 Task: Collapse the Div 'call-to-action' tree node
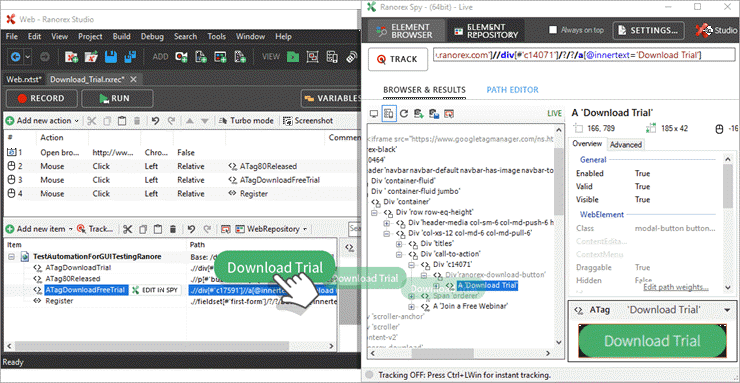point(399,254)
